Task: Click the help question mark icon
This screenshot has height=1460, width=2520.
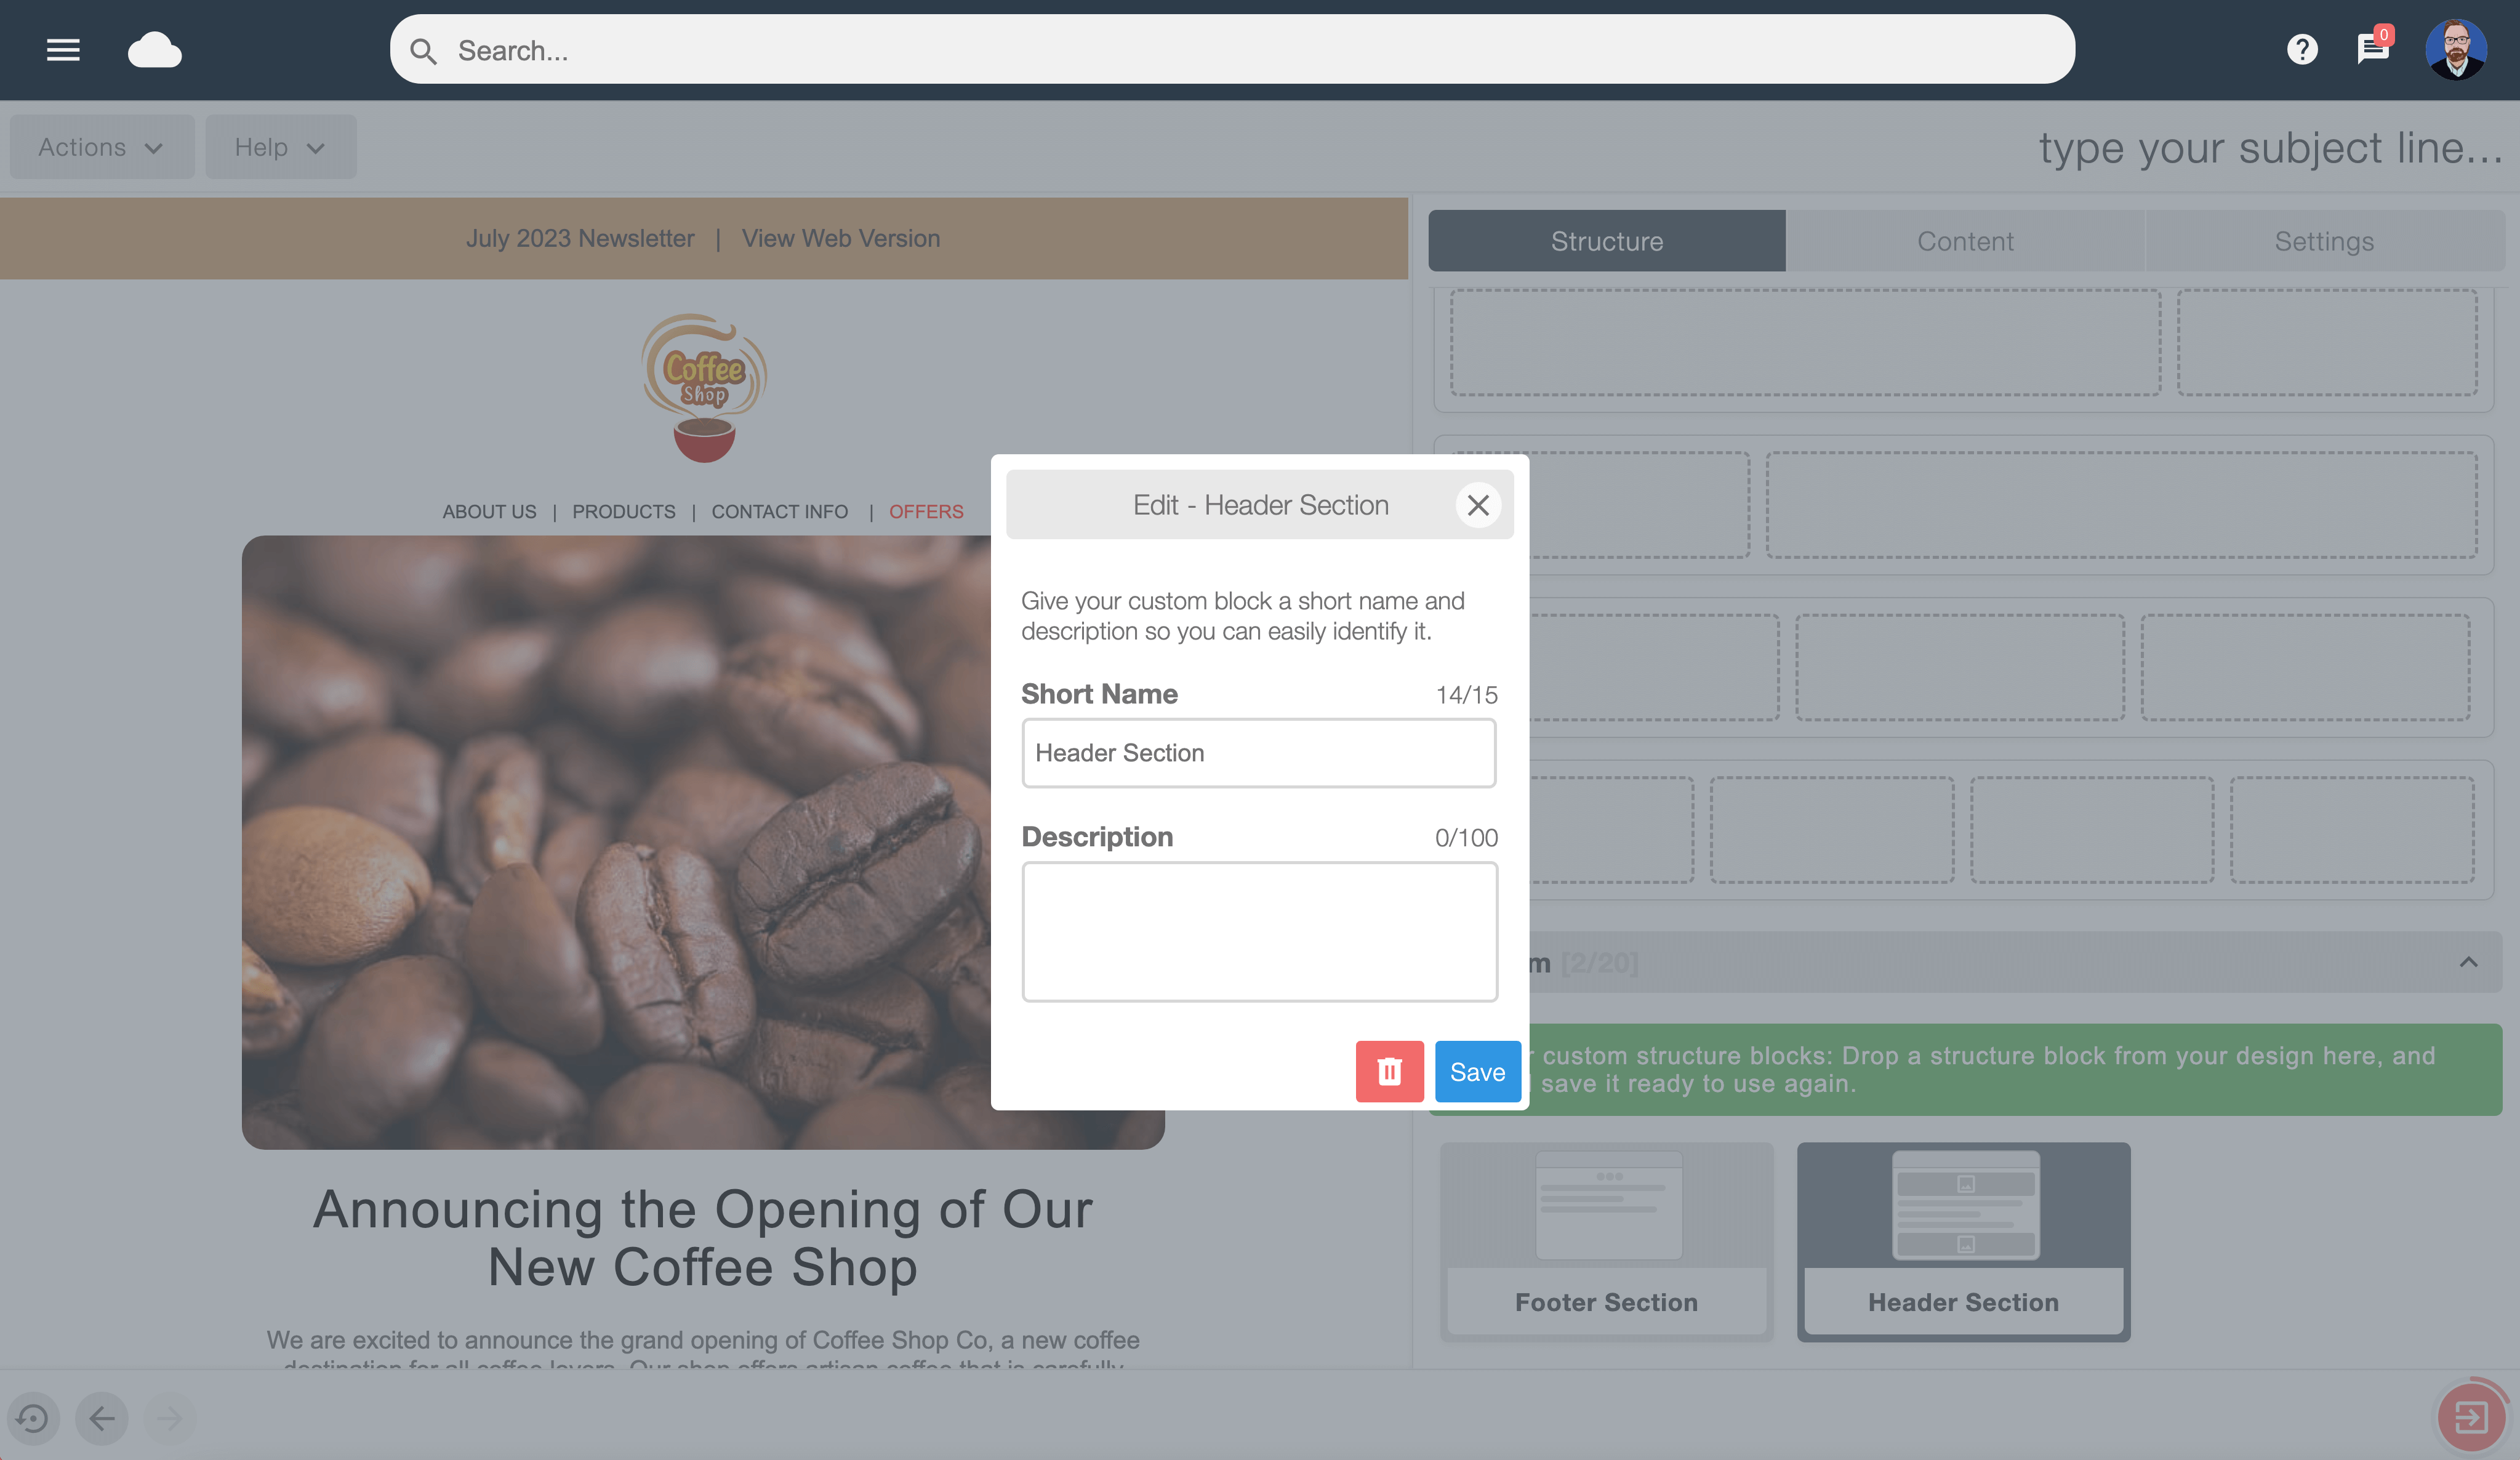Action: pyautogui.click(x=2301, y=49)
